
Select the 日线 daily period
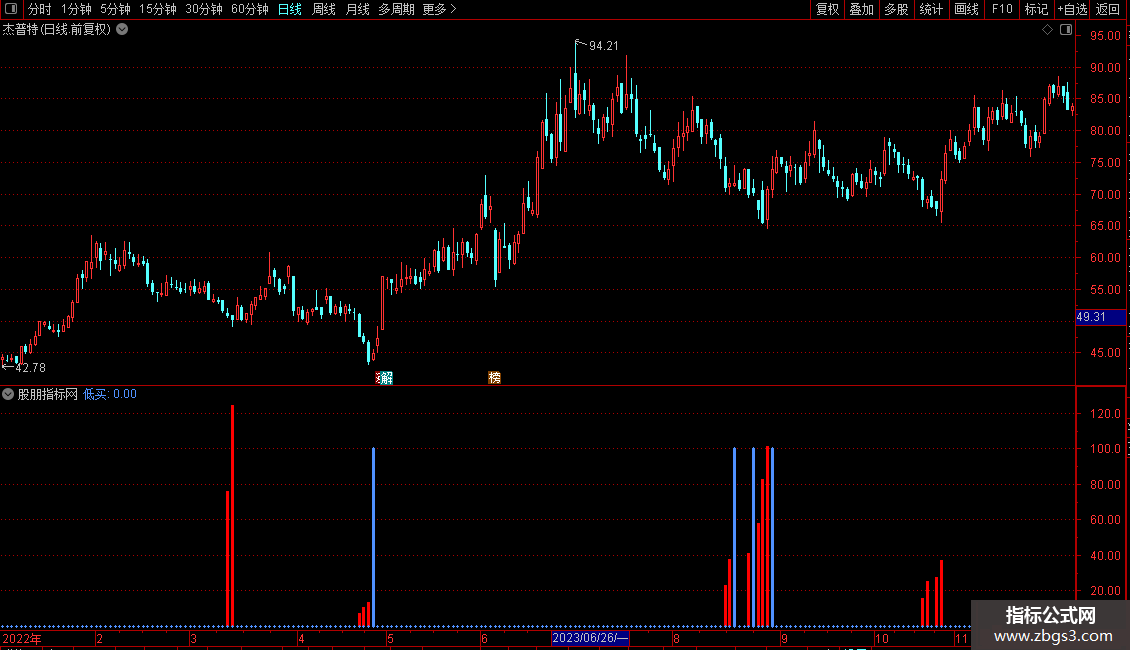pyautogui.click(x=290, y=9)
